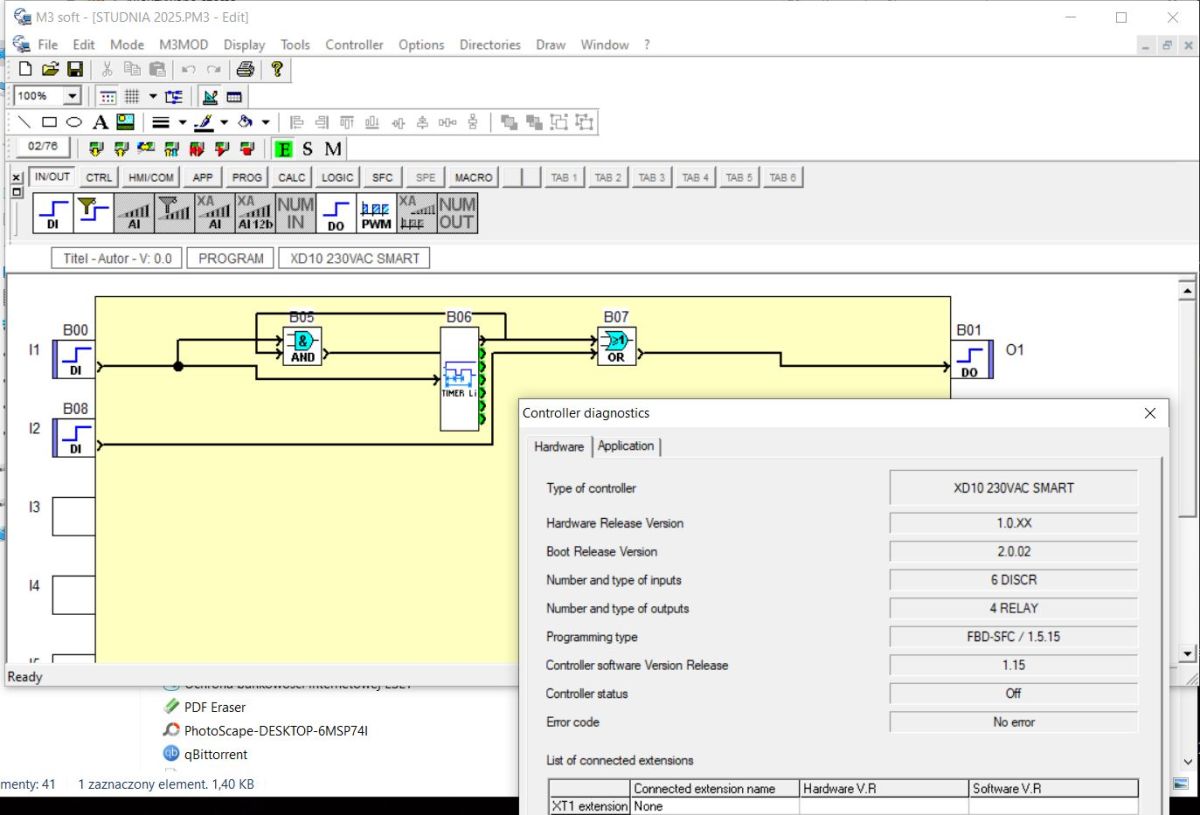Pick the DO discrete output block
This screenshot has height=815, width=1200.
336,213
